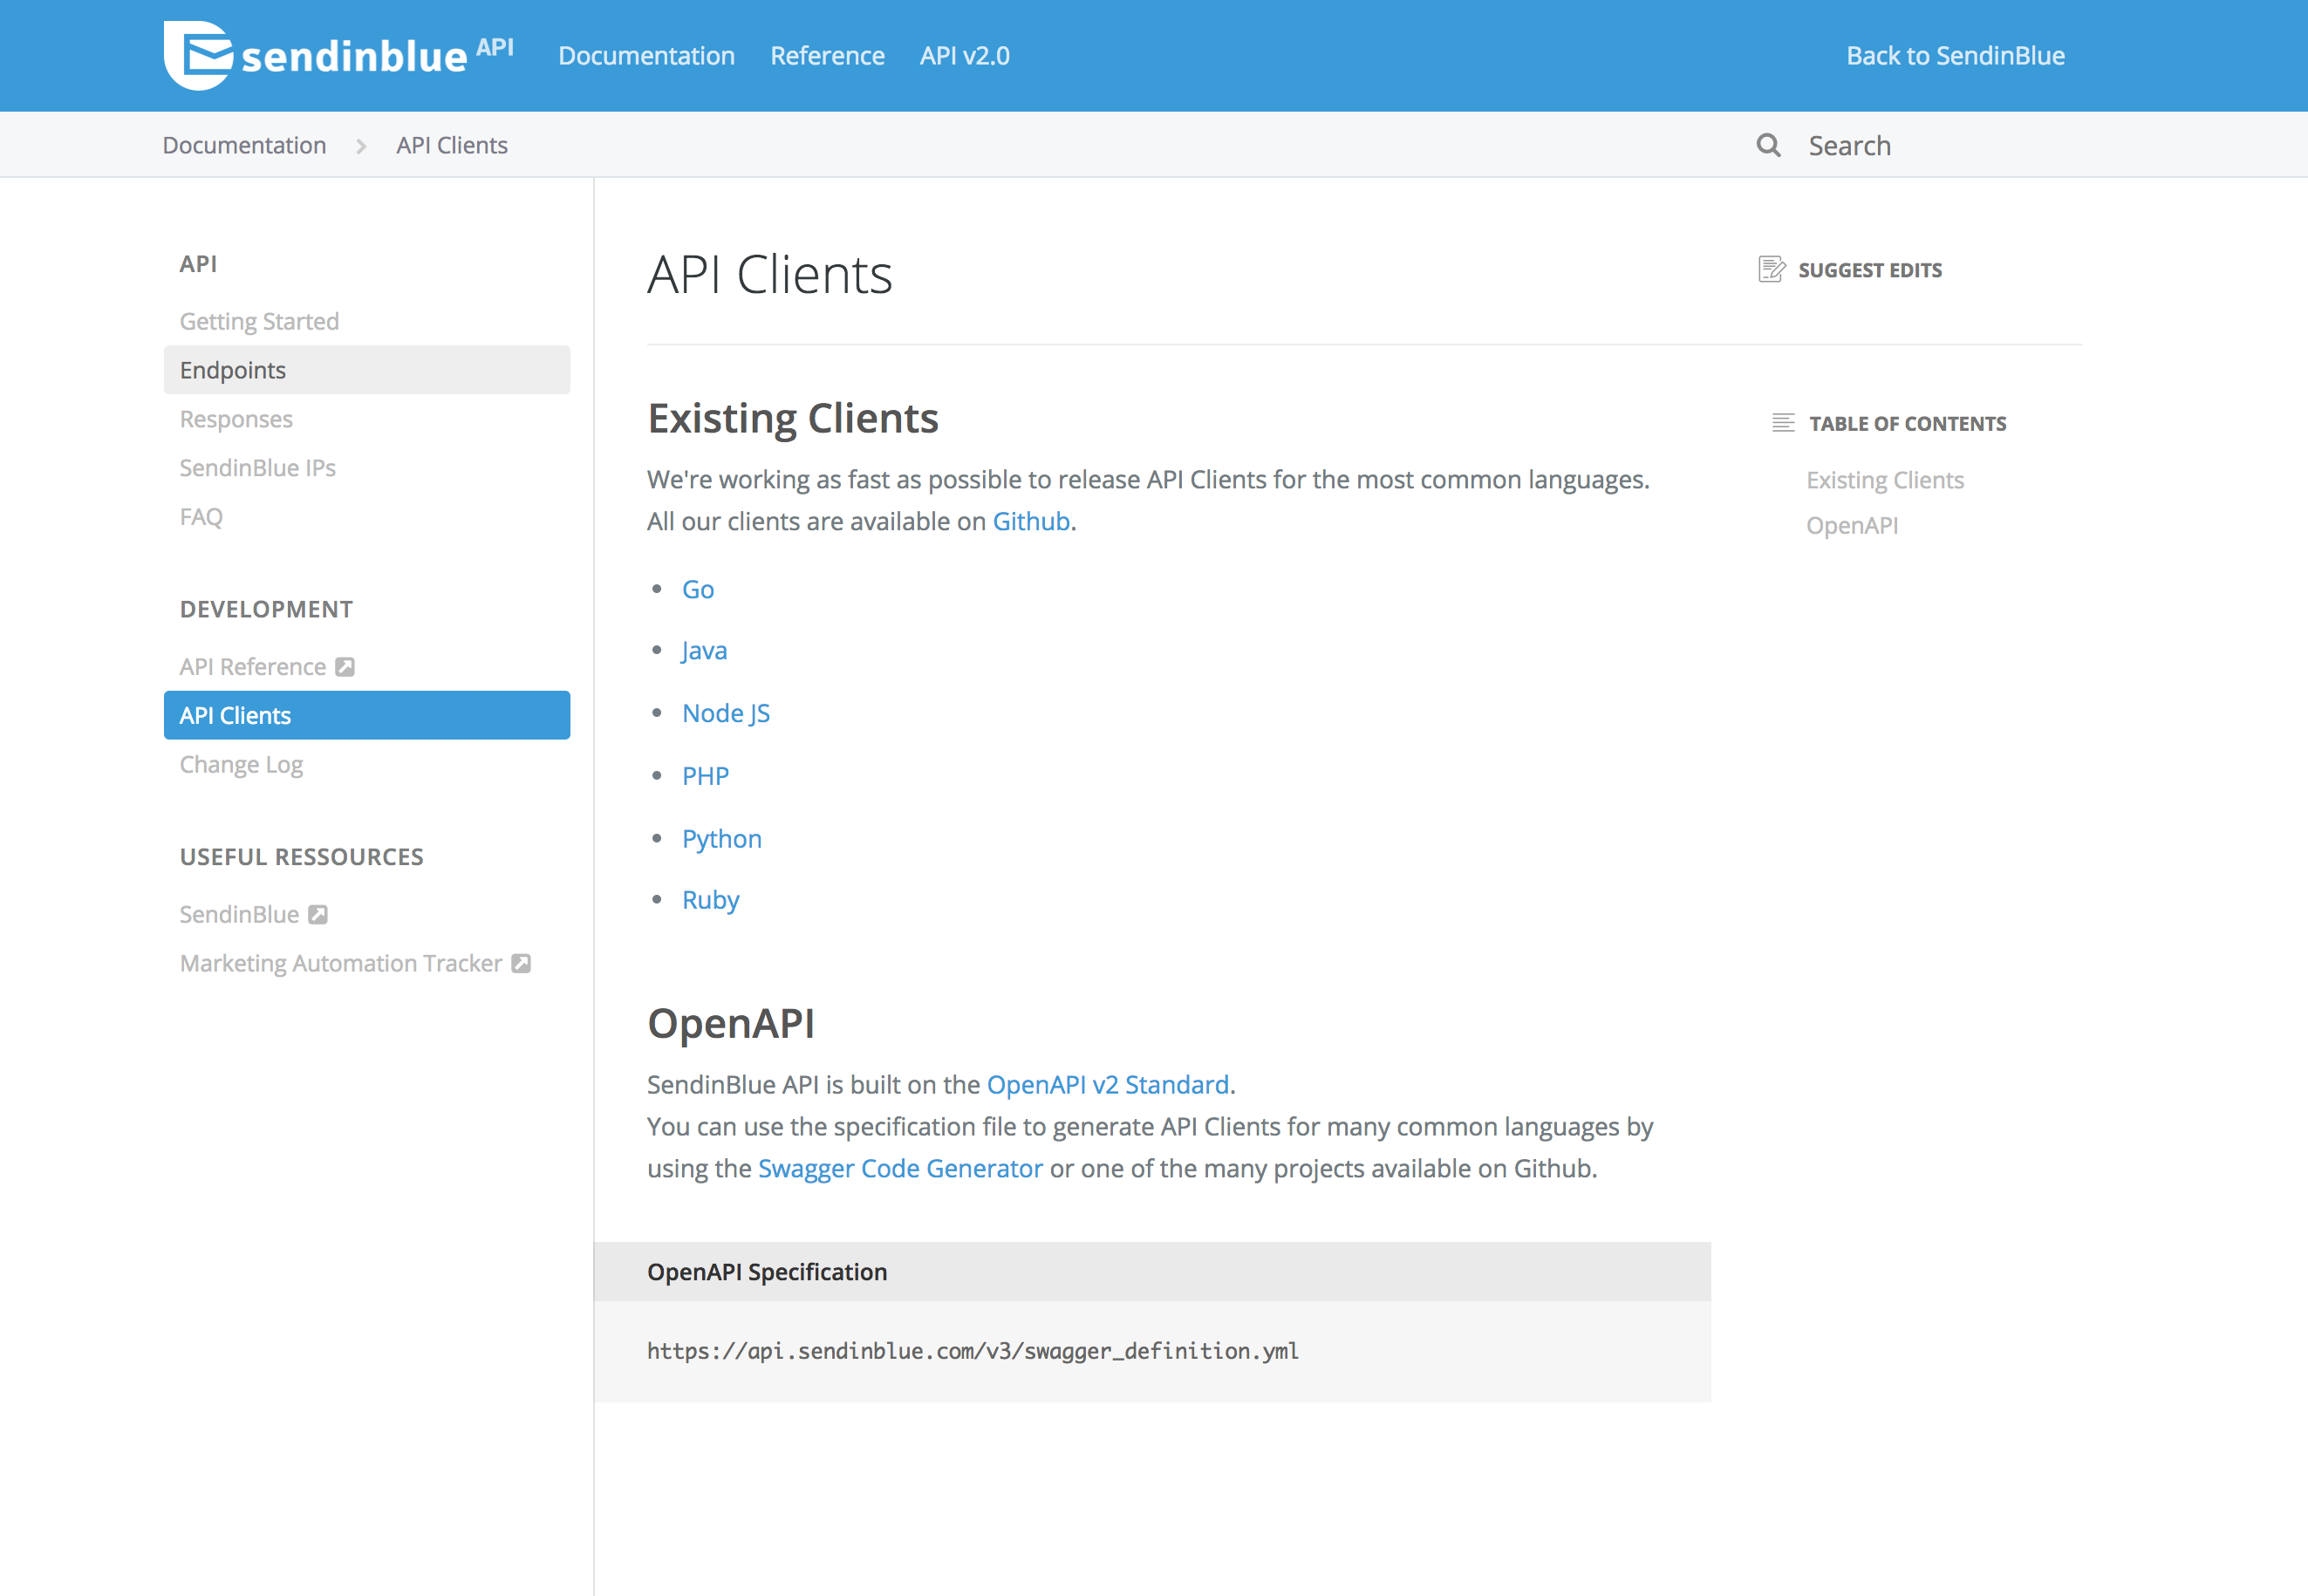Open the Node JS client link
2308x1596 pixels.
point(725,713)
